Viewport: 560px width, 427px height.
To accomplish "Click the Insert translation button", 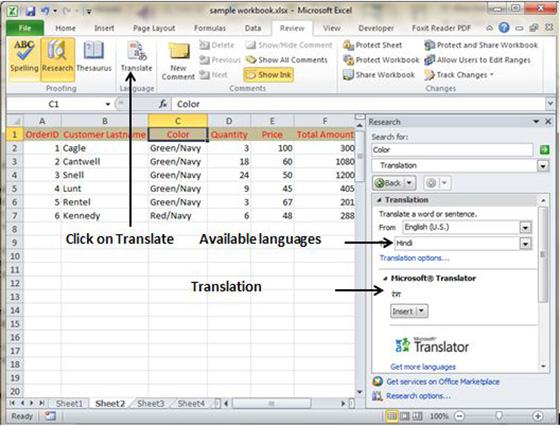I will [403, 311].
